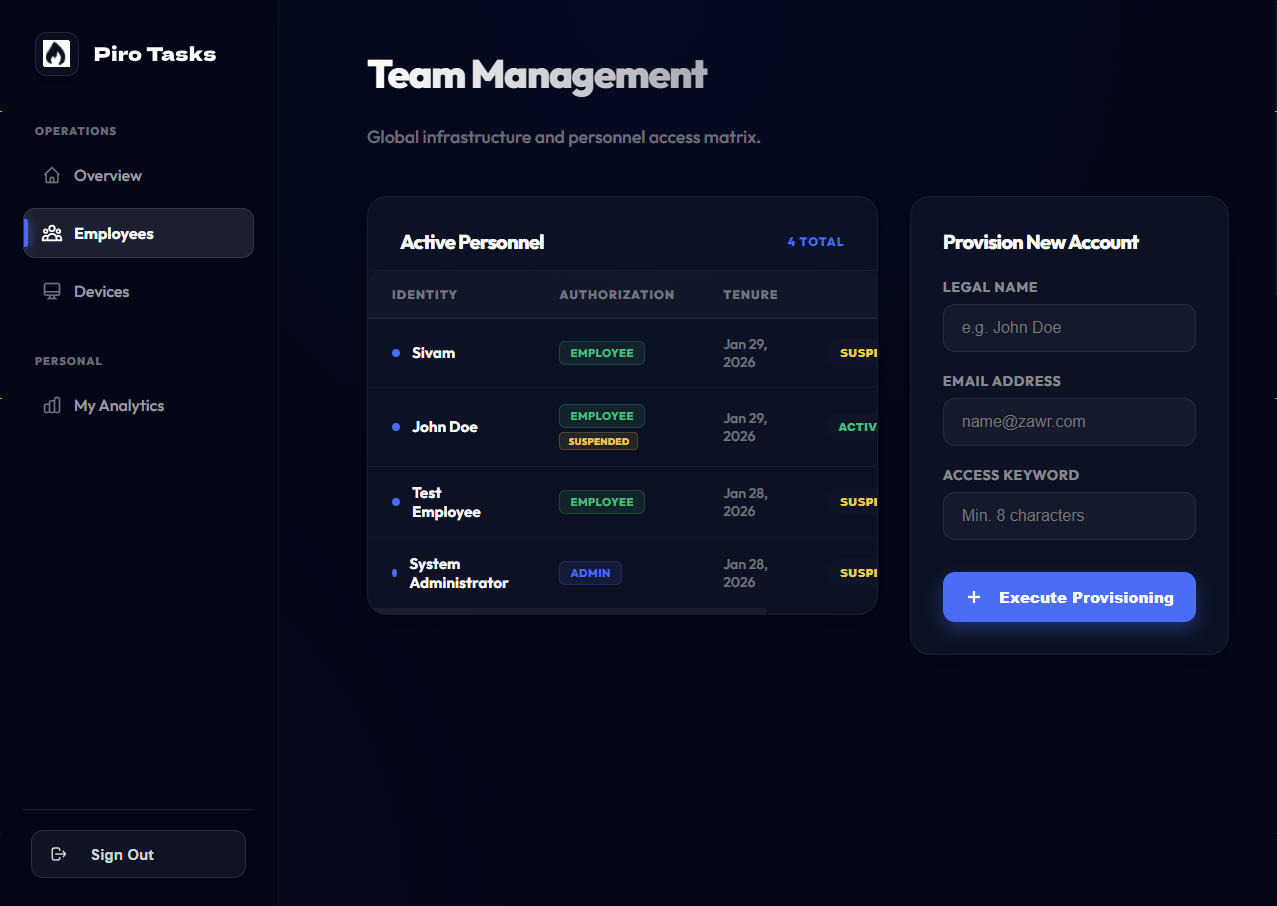Screen dimensions: 1277x906
Task: Click the ADMIN badge for System Administrator
Action: (590, 573)
